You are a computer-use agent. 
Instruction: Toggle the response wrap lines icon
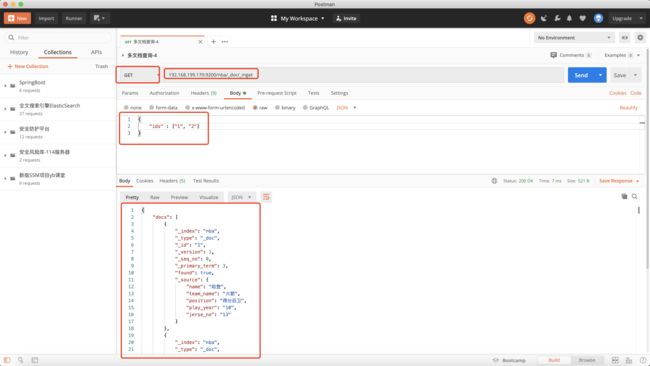click(266, 197)
